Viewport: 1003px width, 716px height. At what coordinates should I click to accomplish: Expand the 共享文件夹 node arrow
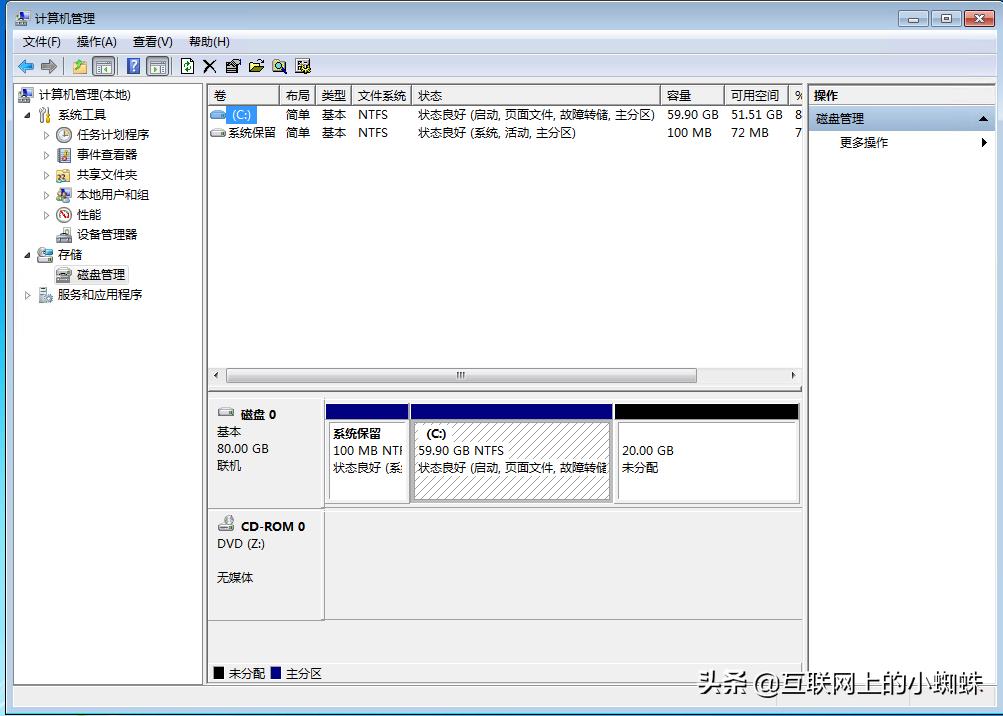point(46,175)
